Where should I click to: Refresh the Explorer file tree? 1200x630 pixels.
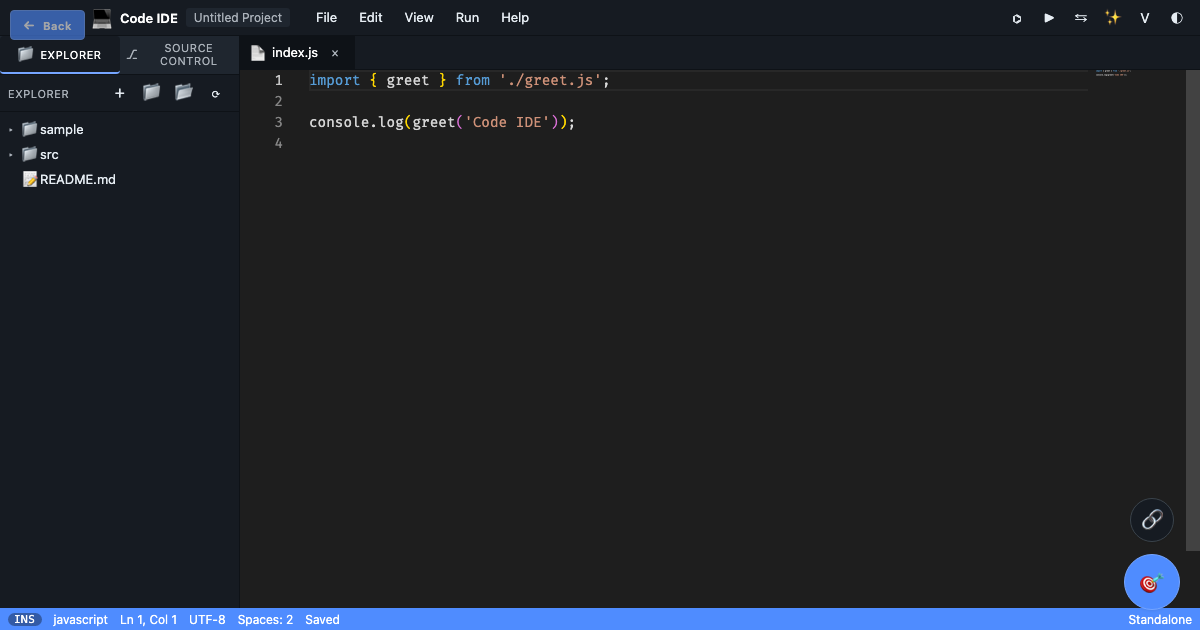pos(215,94)
